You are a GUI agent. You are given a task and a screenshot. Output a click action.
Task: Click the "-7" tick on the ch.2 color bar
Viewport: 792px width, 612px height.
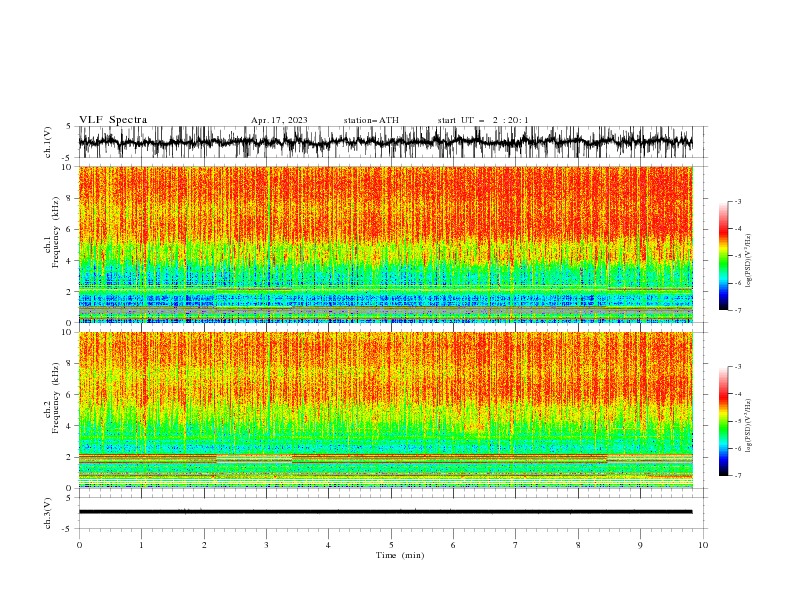738,476
